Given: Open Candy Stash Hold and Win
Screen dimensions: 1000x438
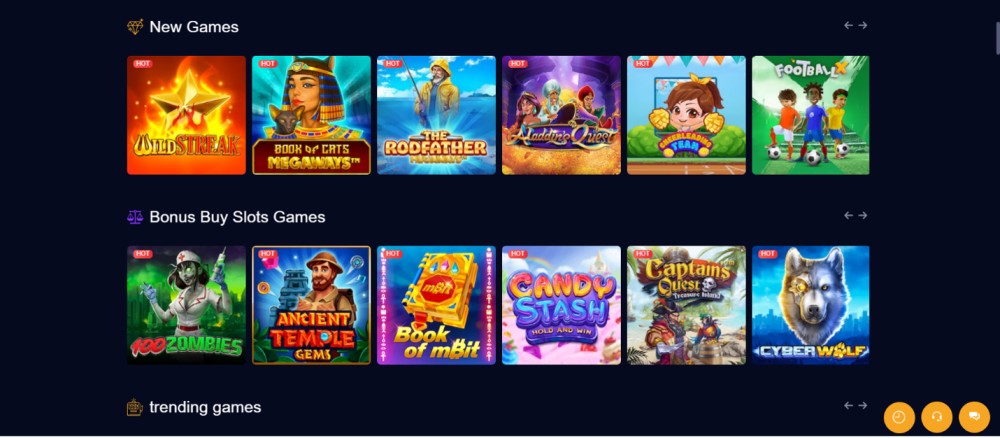Looking at the screenshot, I should point(561,305).
